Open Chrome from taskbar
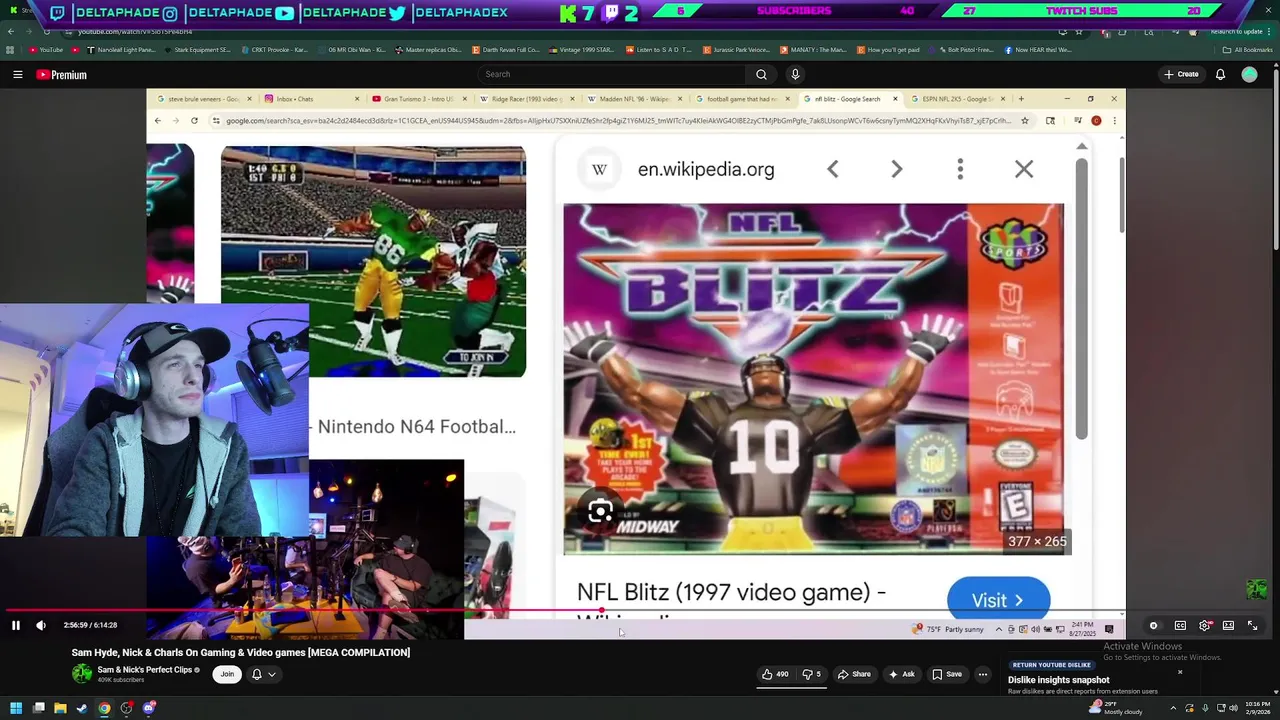 (104, 708)
